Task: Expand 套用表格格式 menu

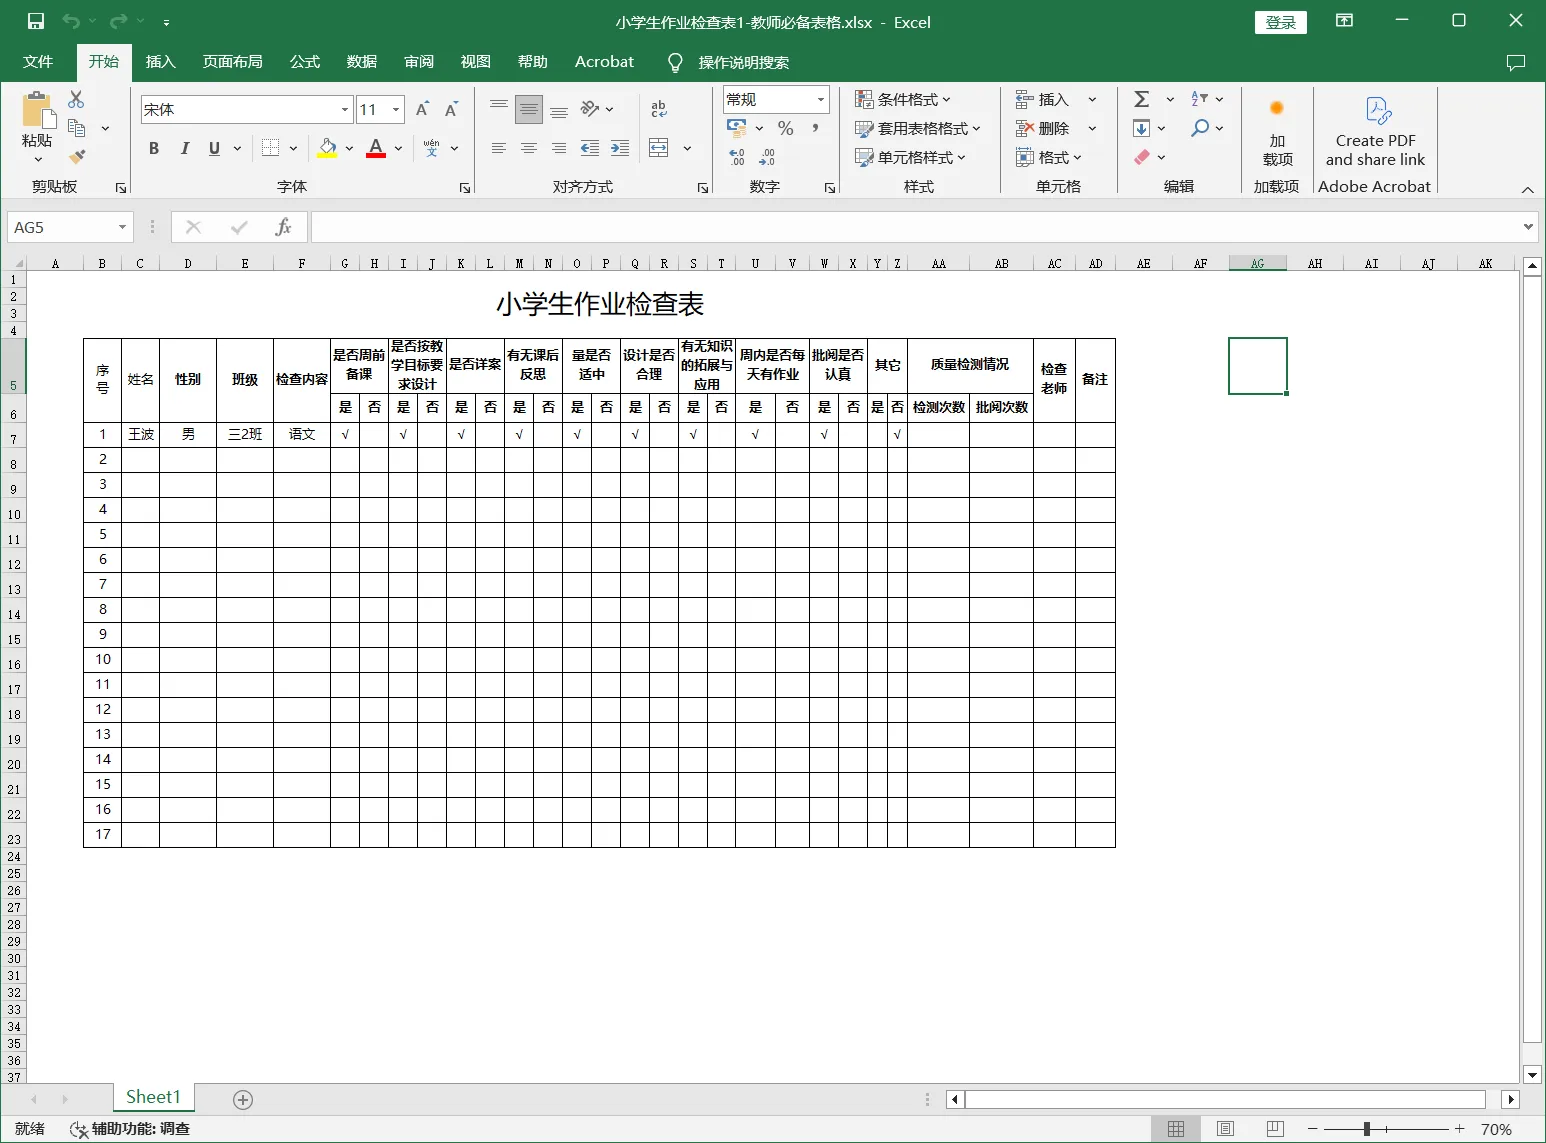Action: (x=917, y=128)
